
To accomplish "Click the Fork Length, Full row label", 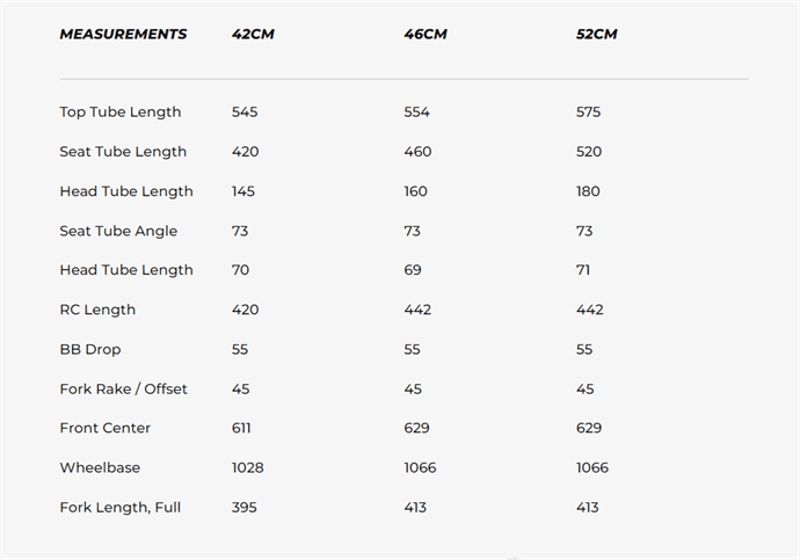I will click(120, 507).
